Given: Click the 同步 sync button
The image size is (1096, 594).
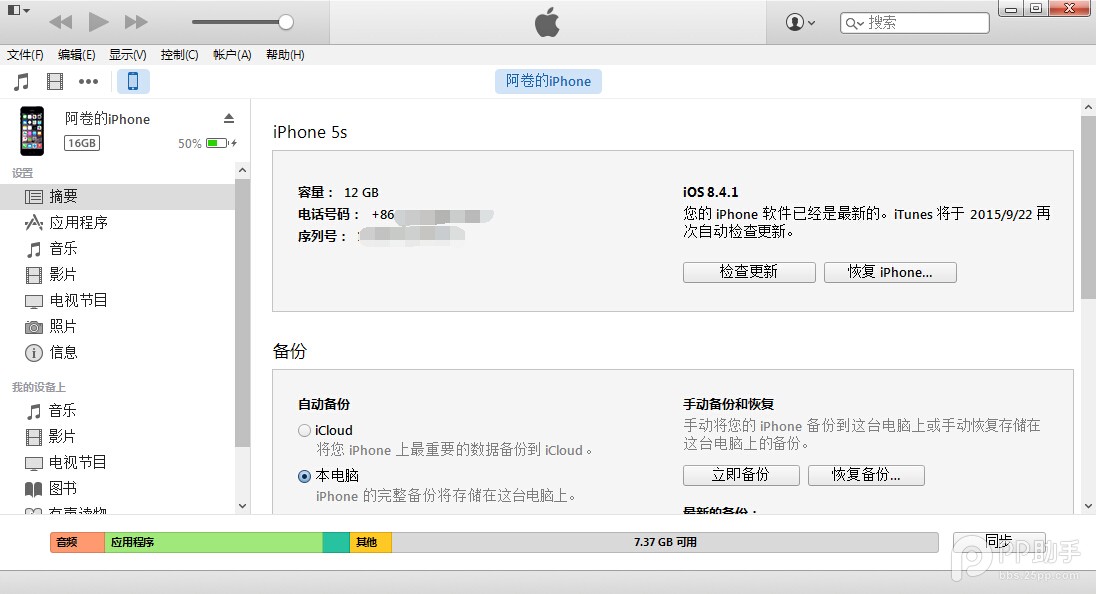Looking at the screenshot, I should [x=999, y=542].
